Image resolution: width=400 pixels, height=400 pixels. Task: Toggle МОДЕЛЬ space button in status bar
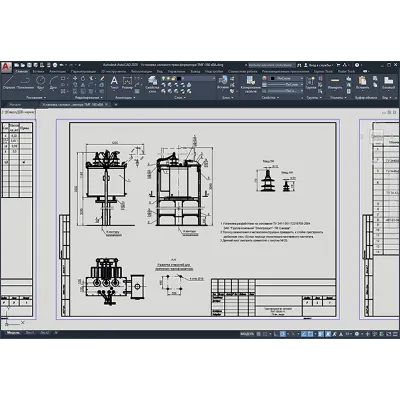coord(247,334)
